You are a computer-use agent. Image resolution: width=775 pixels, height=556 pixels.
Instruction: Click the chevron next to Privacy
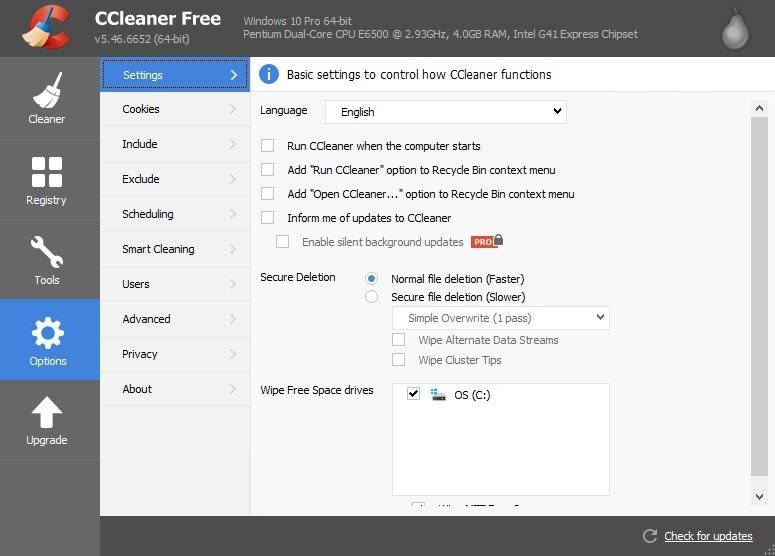point(233,354)
